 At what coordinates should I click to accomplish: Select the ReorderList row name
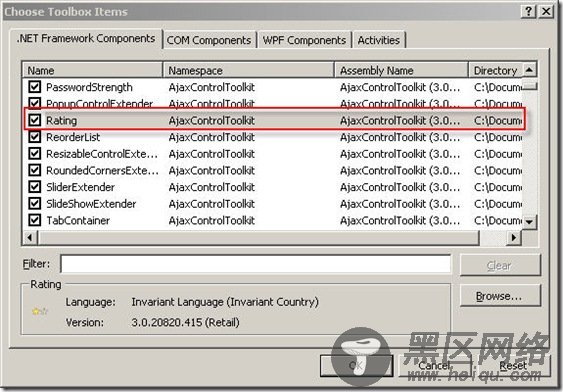73,137
